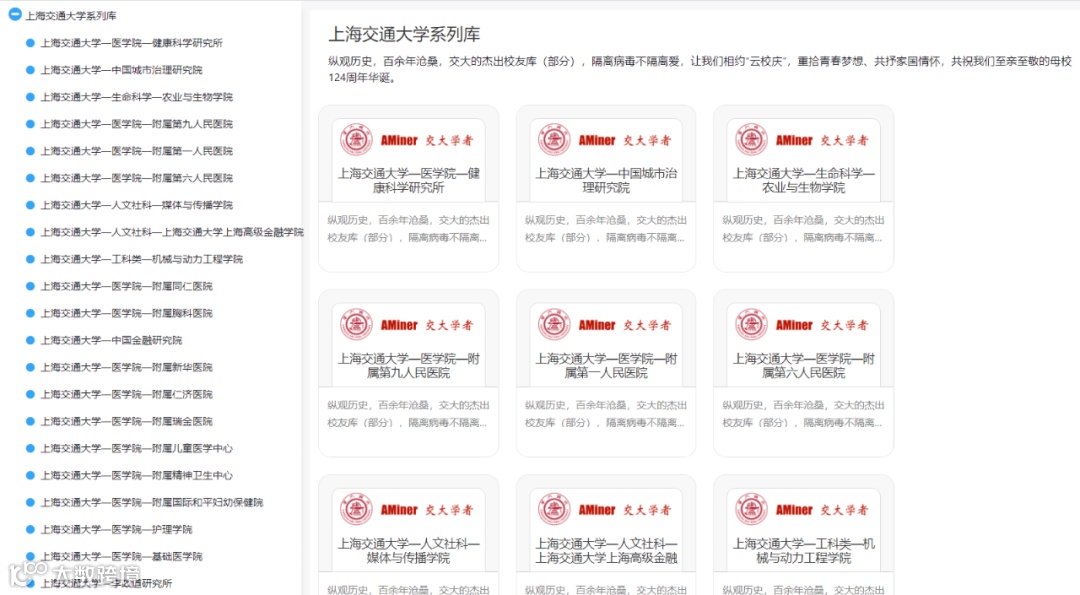Viewport: 1080px width, 595px height.
Task: Click the page heading 上海交通大学系列库
Action: pyautogui.click(x=404, y=34)
